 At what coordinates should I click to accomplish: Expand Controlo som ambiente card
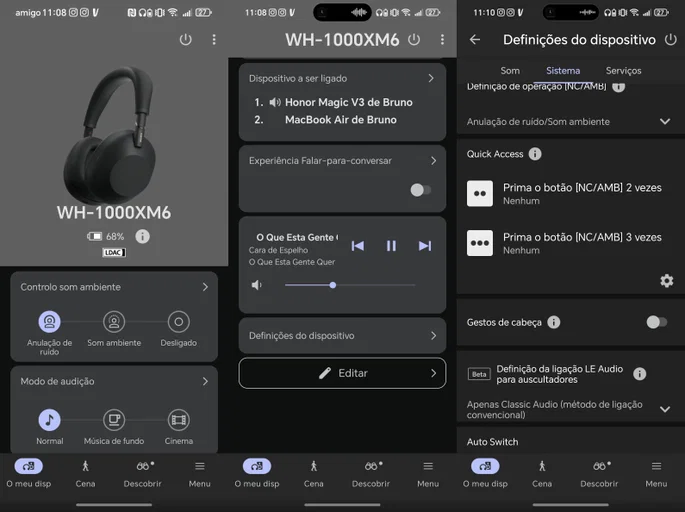(x=205, y=287)
